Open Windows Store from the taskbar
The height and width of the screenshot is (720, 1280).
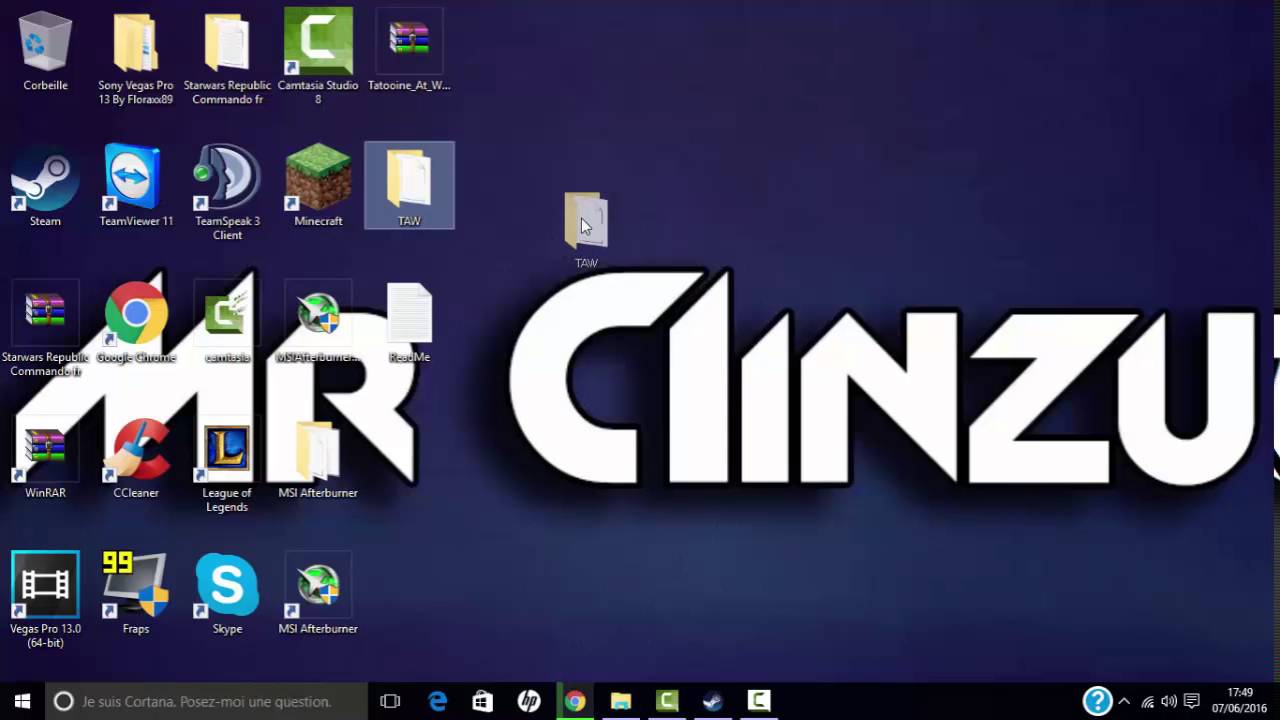[483, 701]
